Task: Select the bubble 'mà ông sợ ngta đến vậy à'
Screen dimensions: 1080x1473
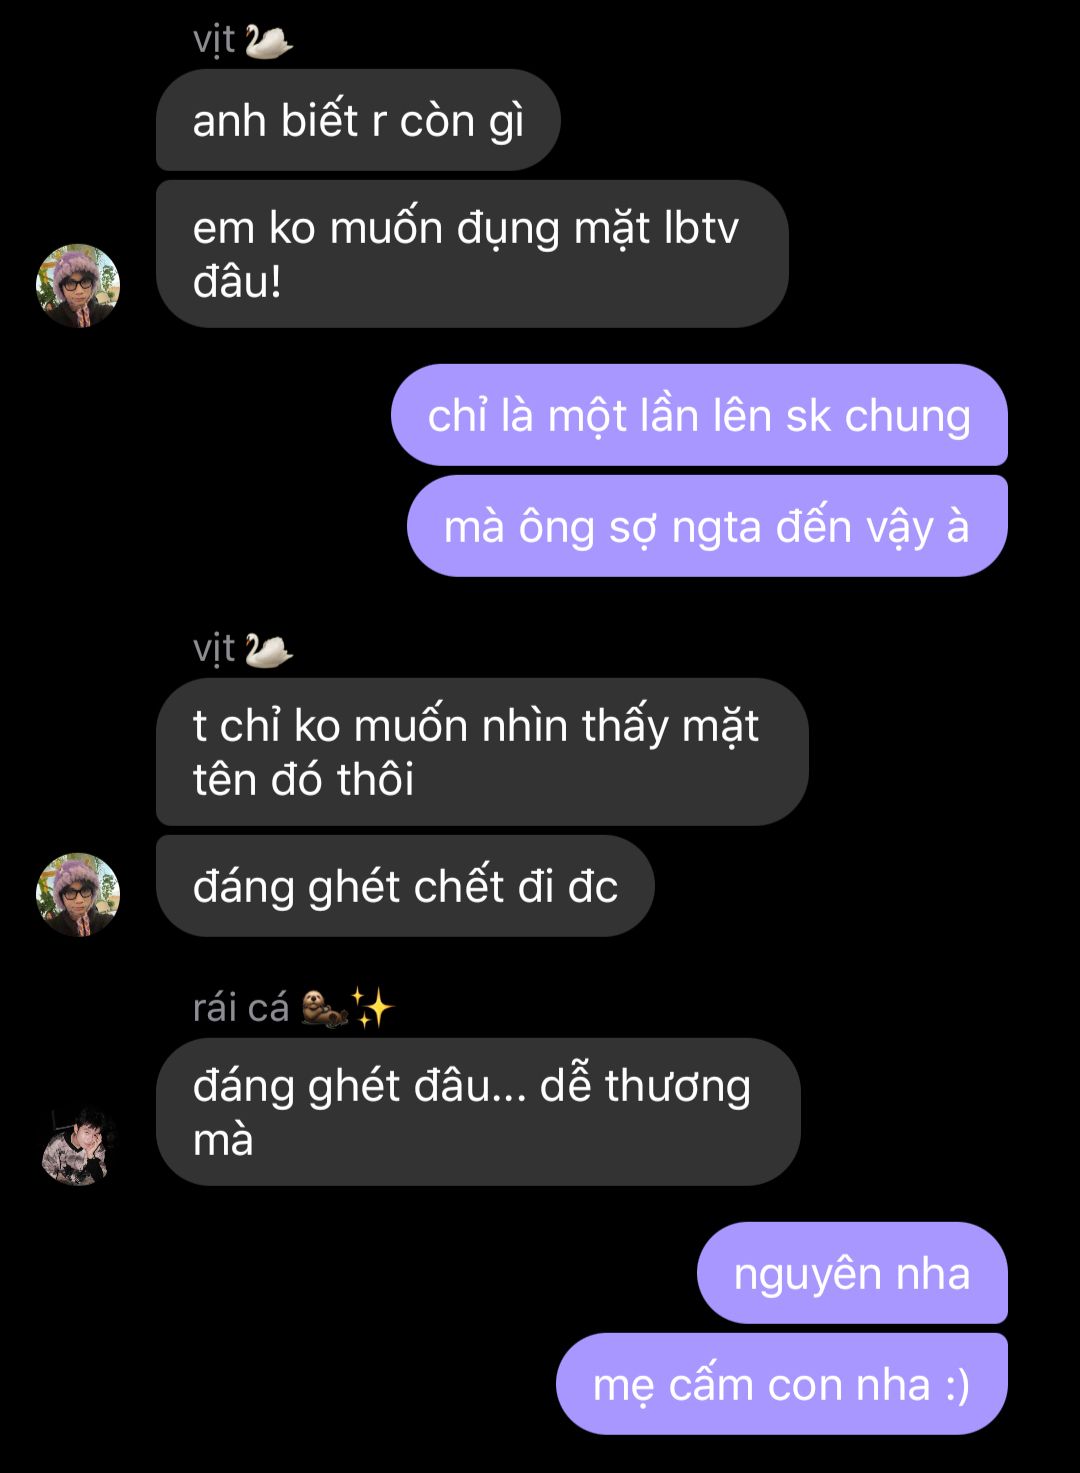Action: [707, 526]
